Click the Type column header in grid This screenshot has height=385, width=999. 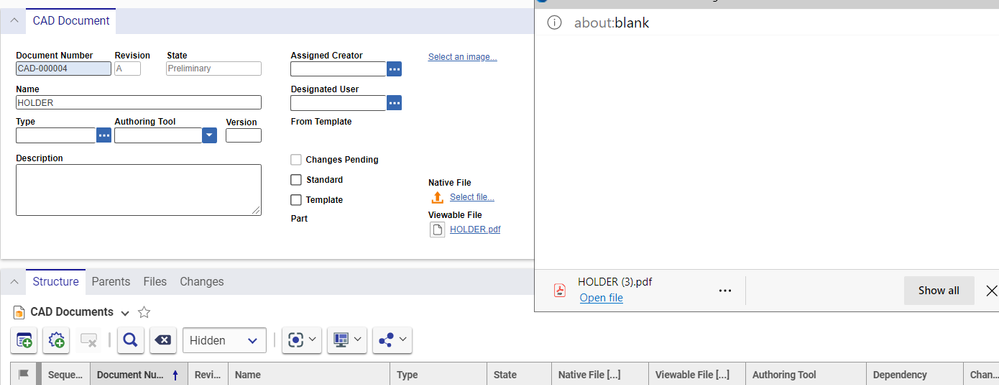coord(438,375)
